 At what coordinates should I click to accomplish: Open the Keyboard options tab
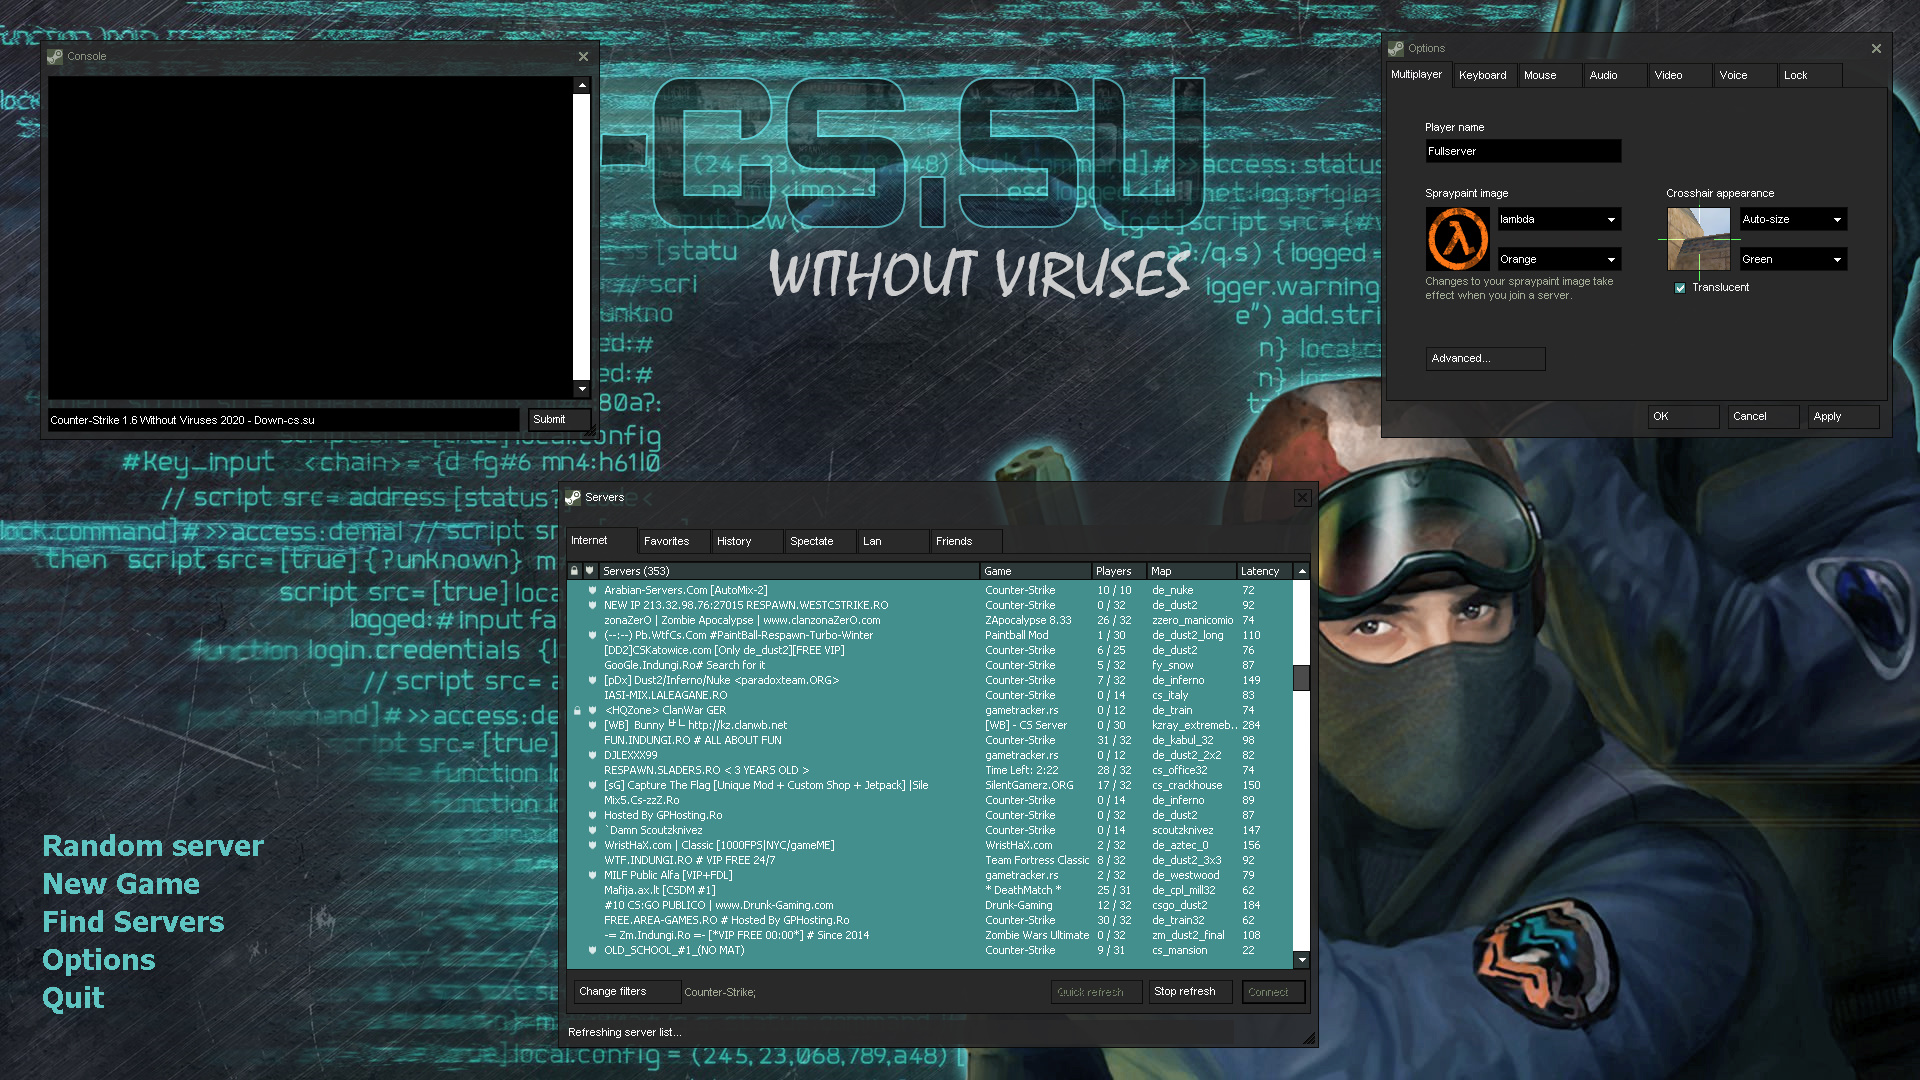point(1482,75)
